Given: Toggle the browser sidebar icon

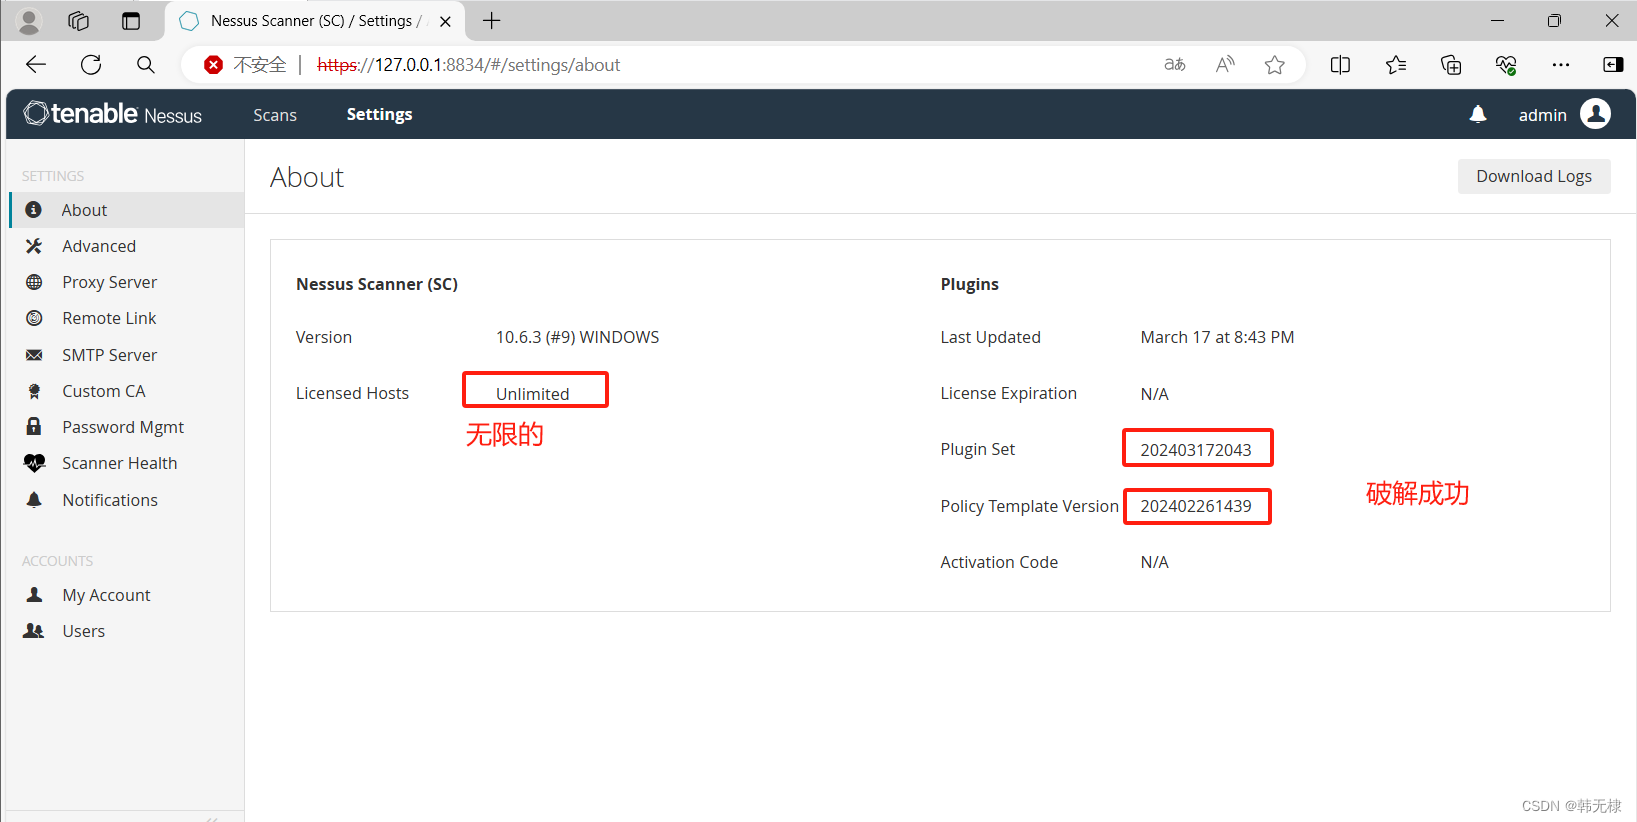Looking at the screenshot, I should point(1613,65).
